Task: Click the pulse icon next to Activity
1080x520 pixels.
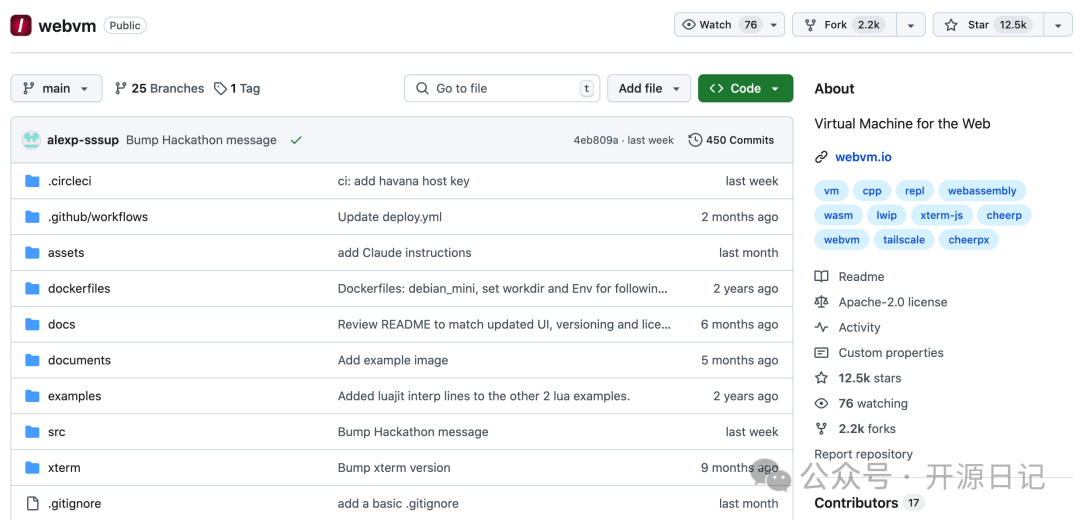Action: coord(821,327)
